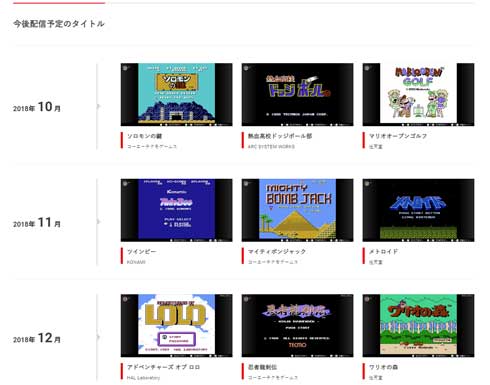The image size is (490, 385).
Task: Open the 忍者龍剣伝 title screen thumbnail
Action: point(297,326)
